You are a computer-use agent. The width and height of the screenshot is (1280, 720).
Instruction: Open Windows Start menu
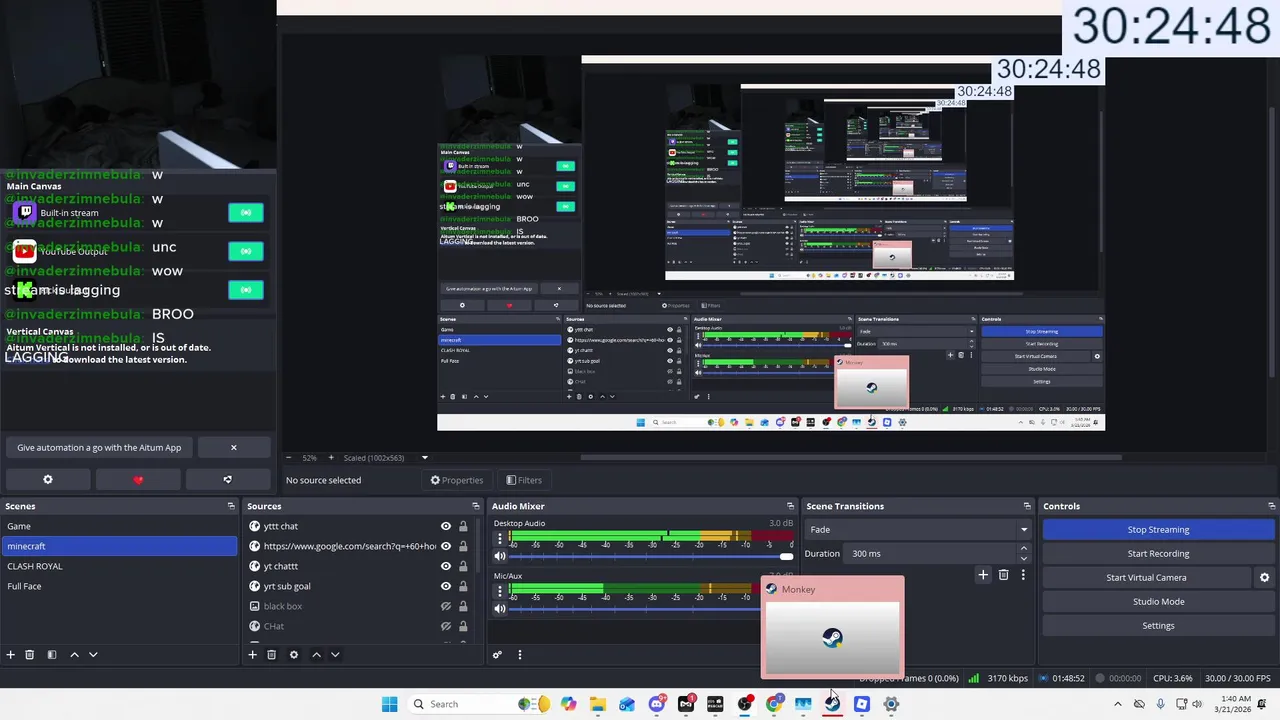389,704
